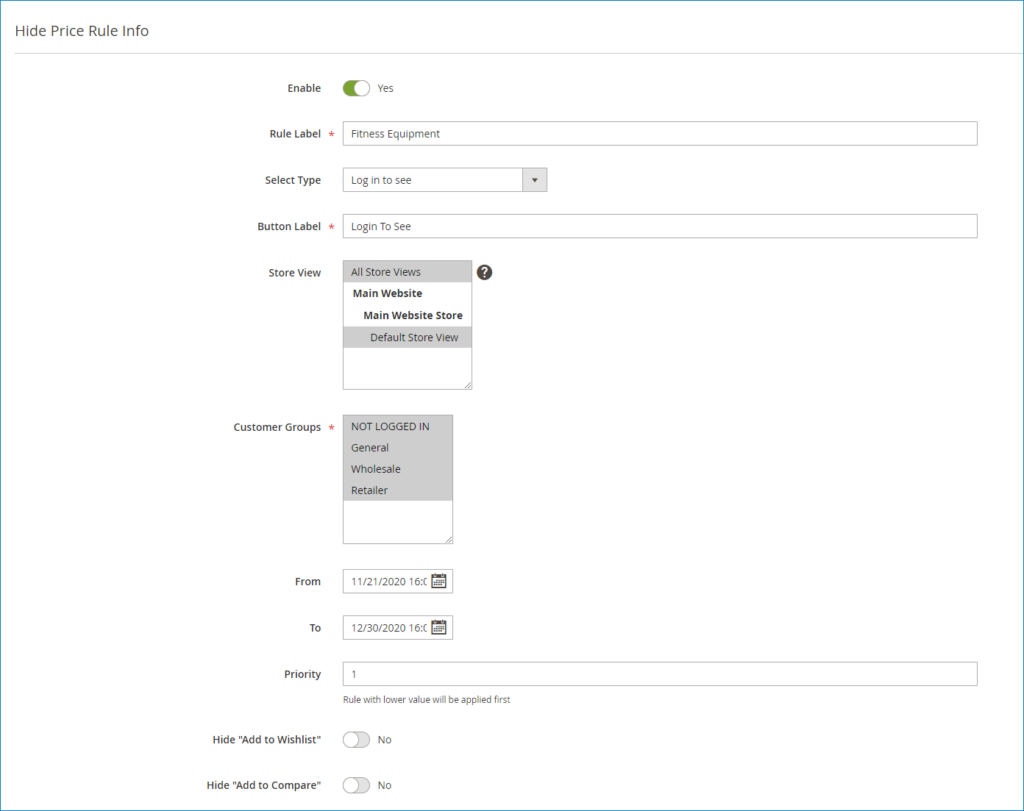Viewport: 1024px width, 811px height.
Task: Select NOT LOGGED IN customer group
Action: [x=398, y=426]
